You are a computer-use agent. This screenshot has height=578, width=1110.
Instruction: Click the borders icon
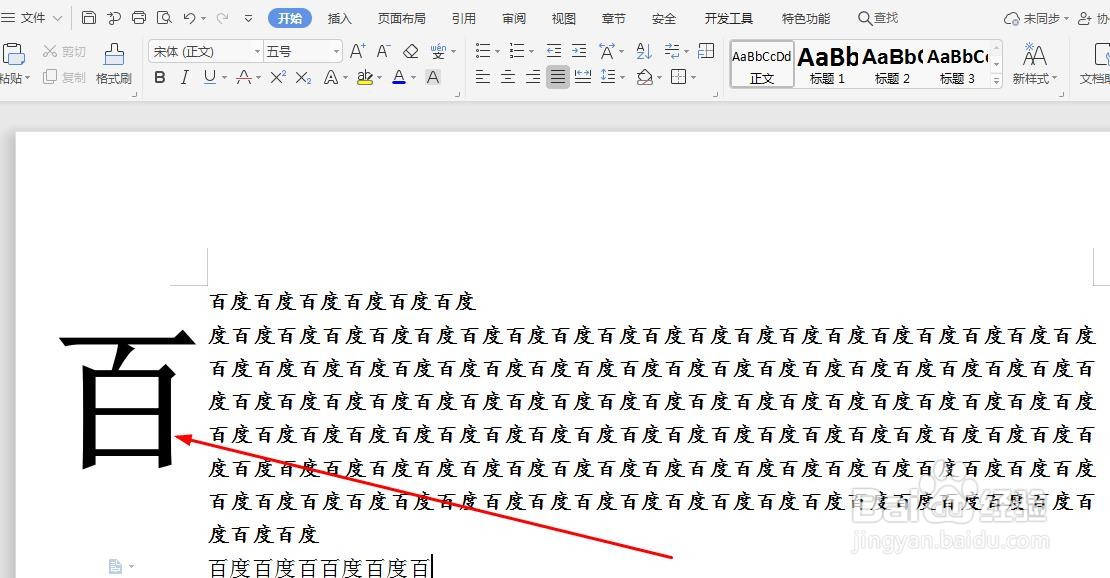point(678,76)
